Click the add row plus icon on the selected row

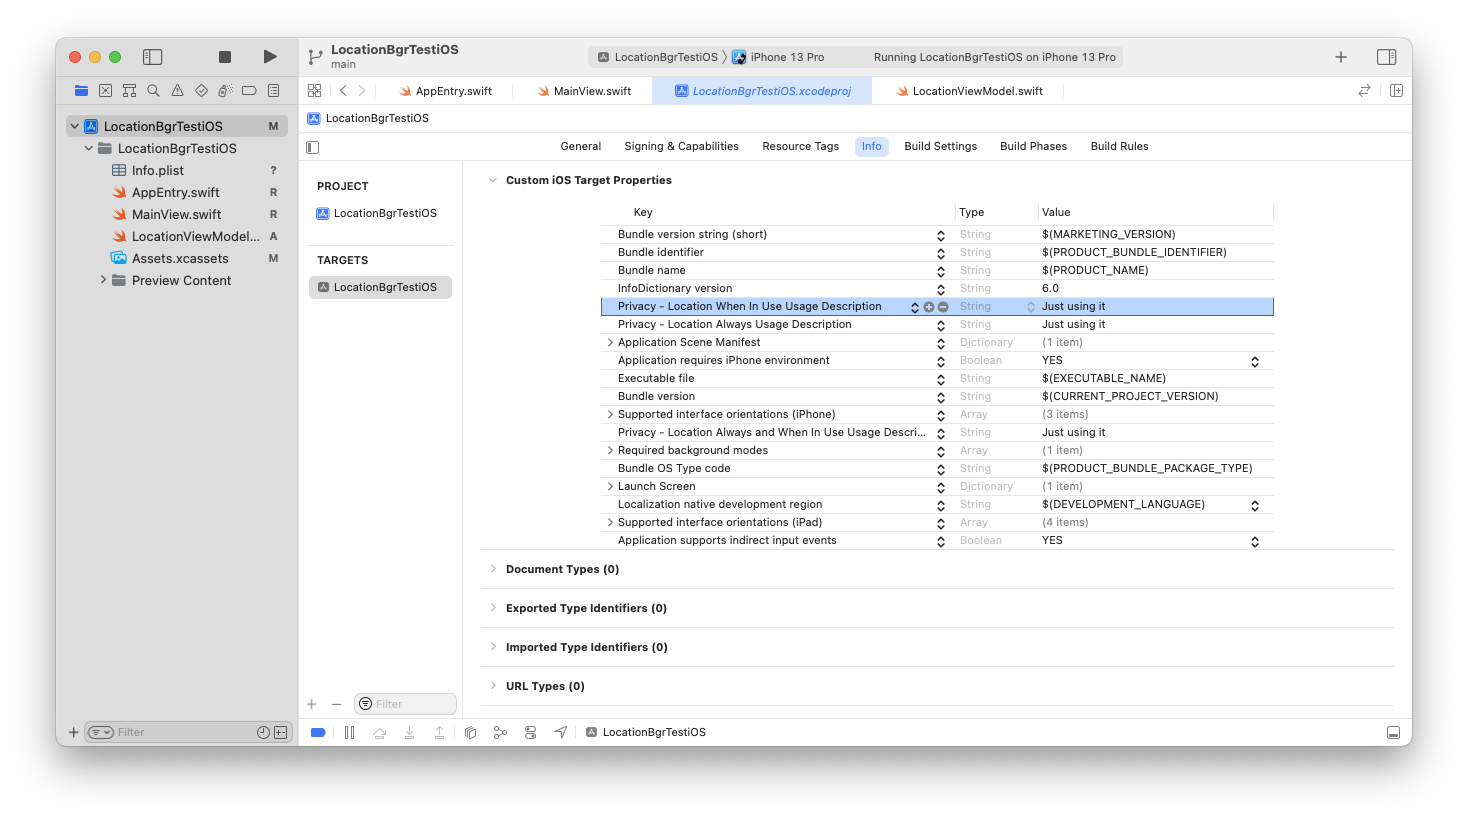[929, 307]
